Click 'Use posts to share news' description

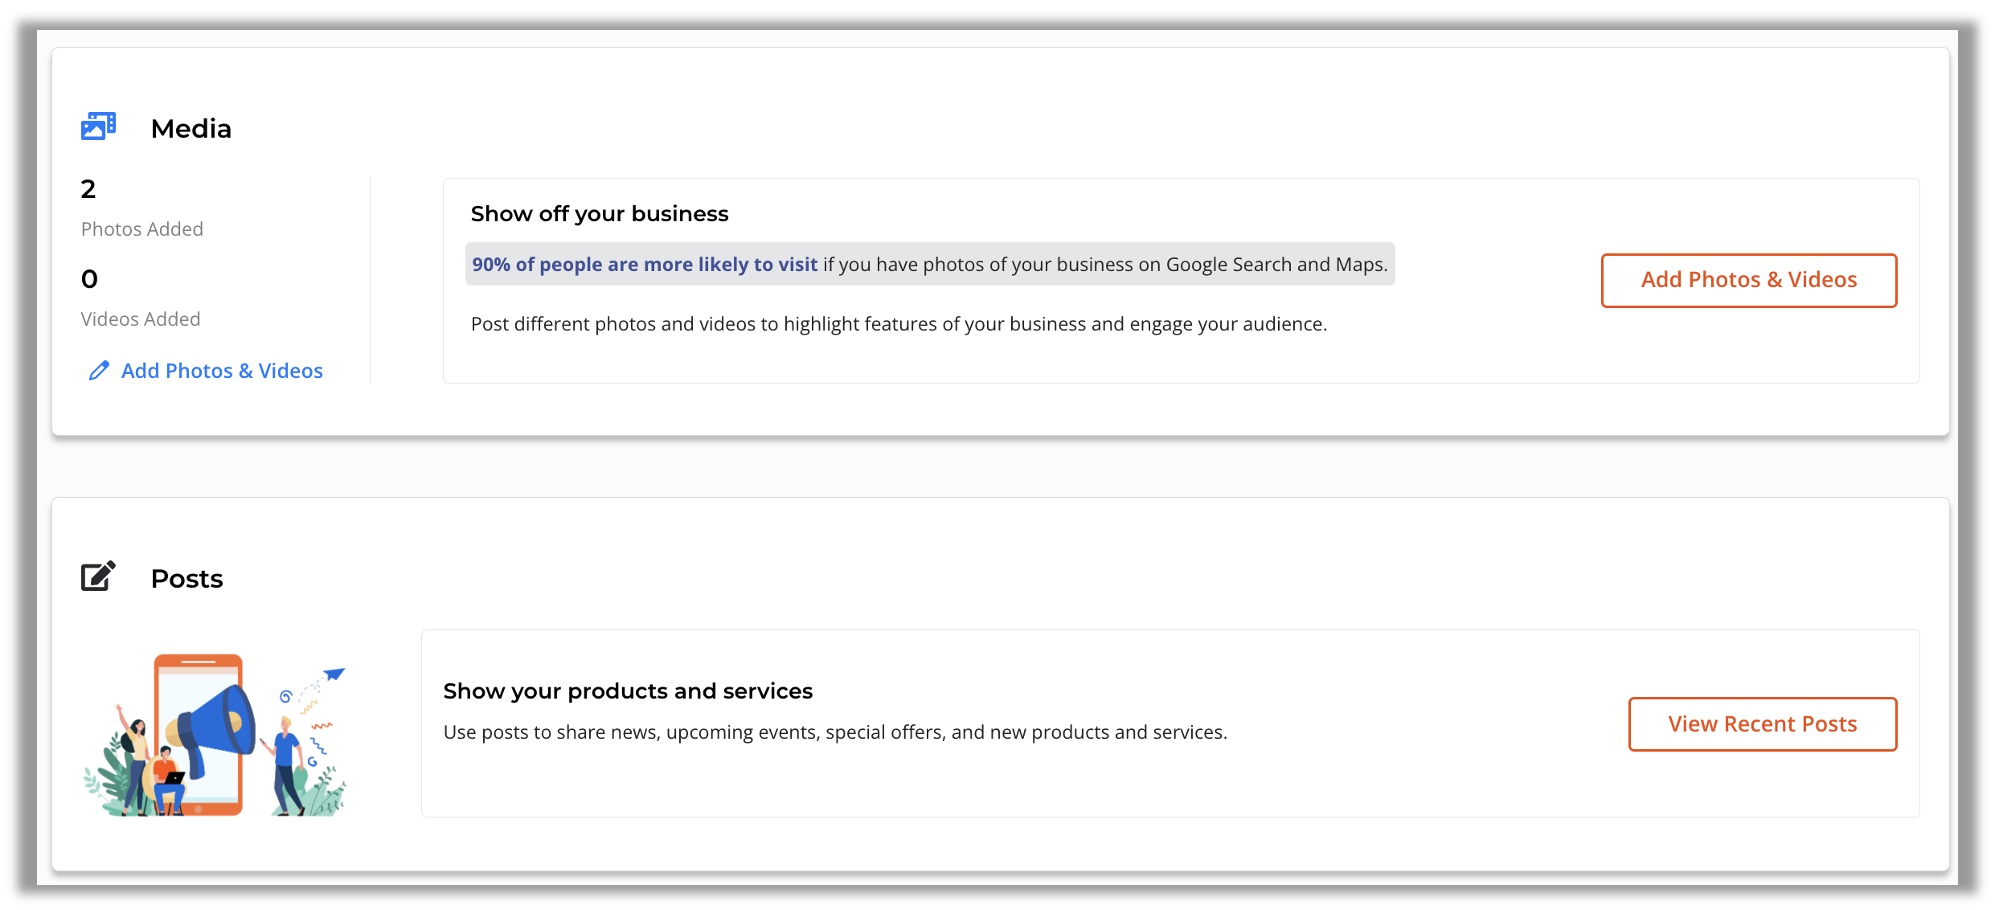tap(835, 732)
